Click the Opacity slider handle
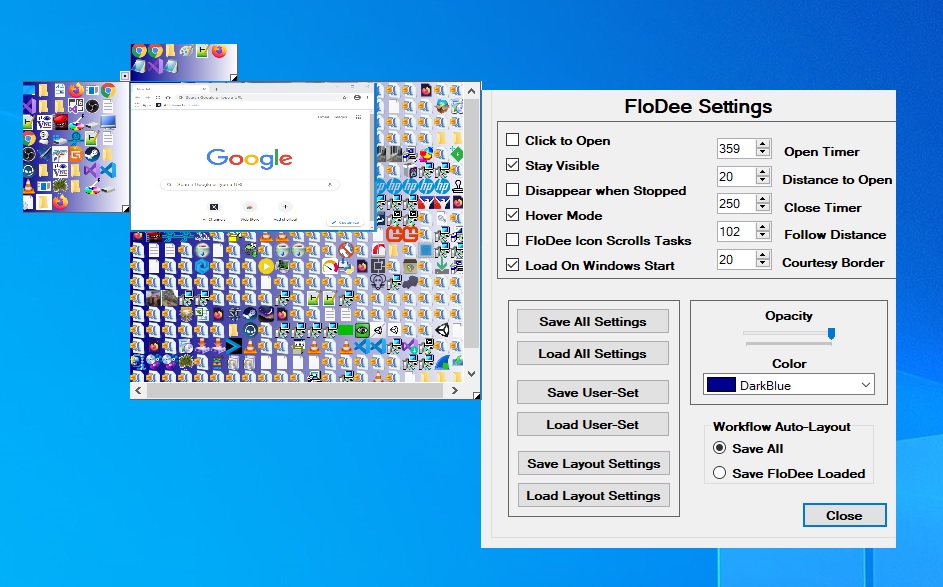 tap(832, 334)
